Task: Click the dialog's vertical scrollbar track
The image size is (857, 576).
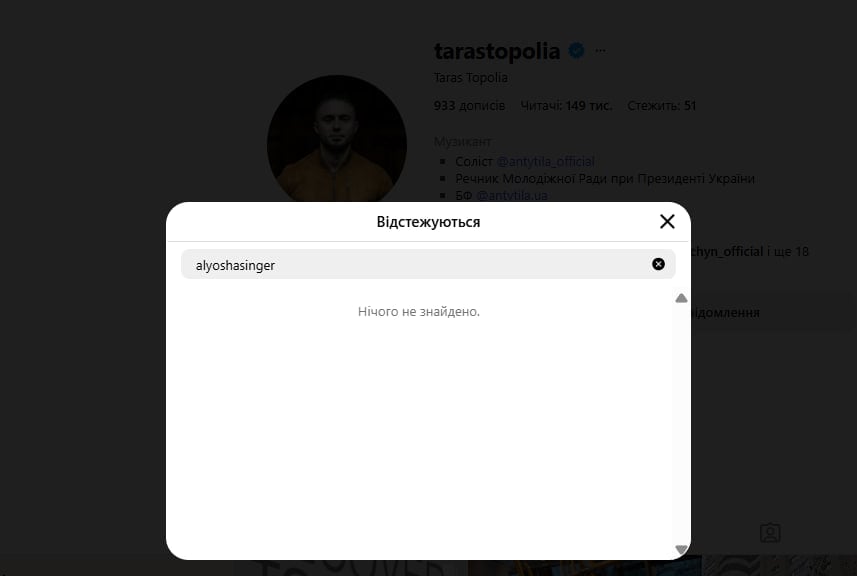Action: [x=681, y=424]
